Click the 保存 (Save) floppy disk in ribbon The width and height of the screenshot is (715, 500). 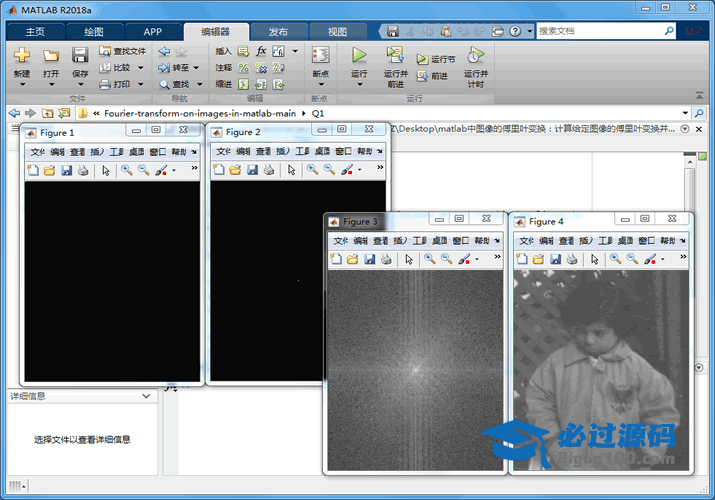pyautogui.click(x=80, y=55)
